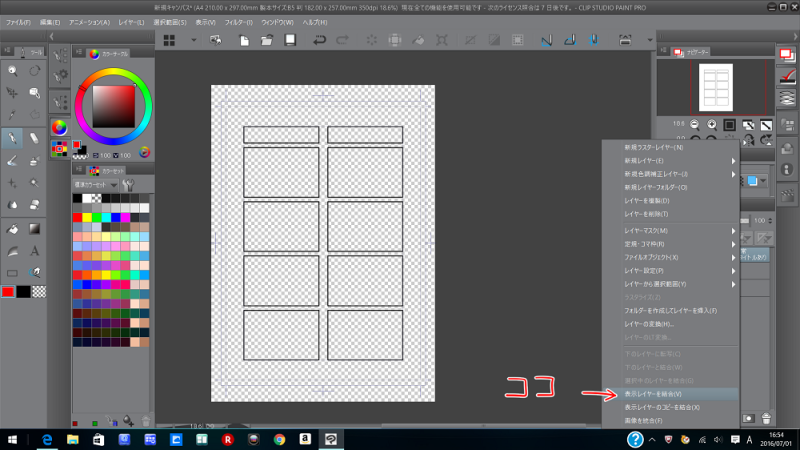Click the Navigator canvas thumbnail

[715, 87]
